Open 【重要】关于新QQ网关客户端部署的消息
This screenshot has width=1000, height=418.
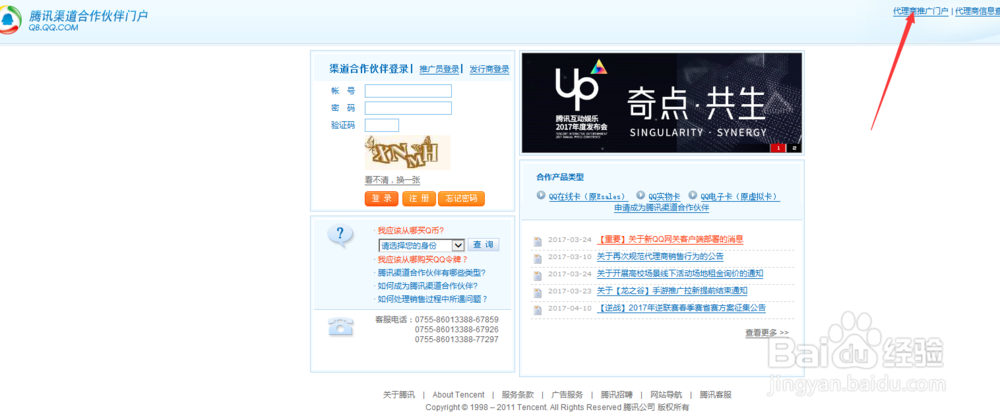coord(670,239)
